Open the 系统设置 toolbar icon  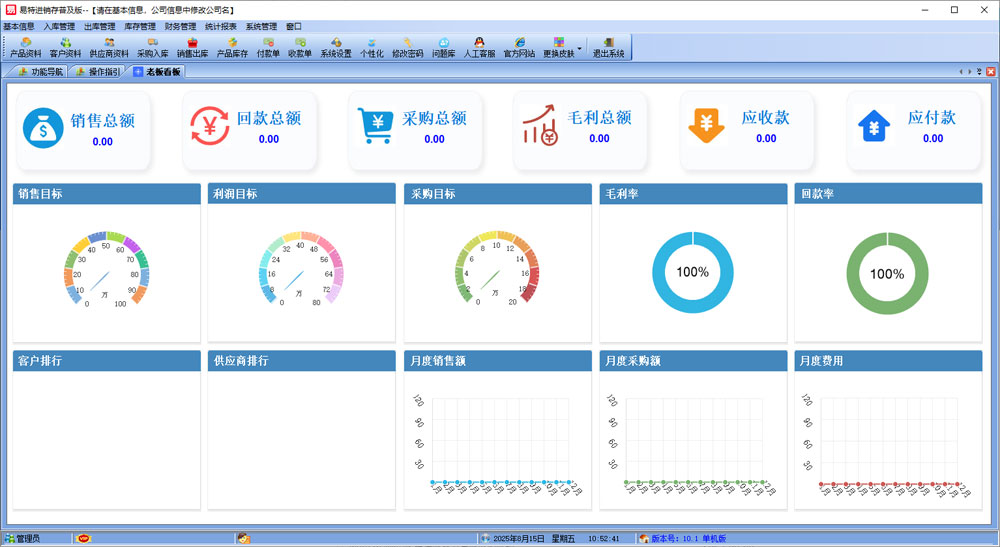click(336, 47)
